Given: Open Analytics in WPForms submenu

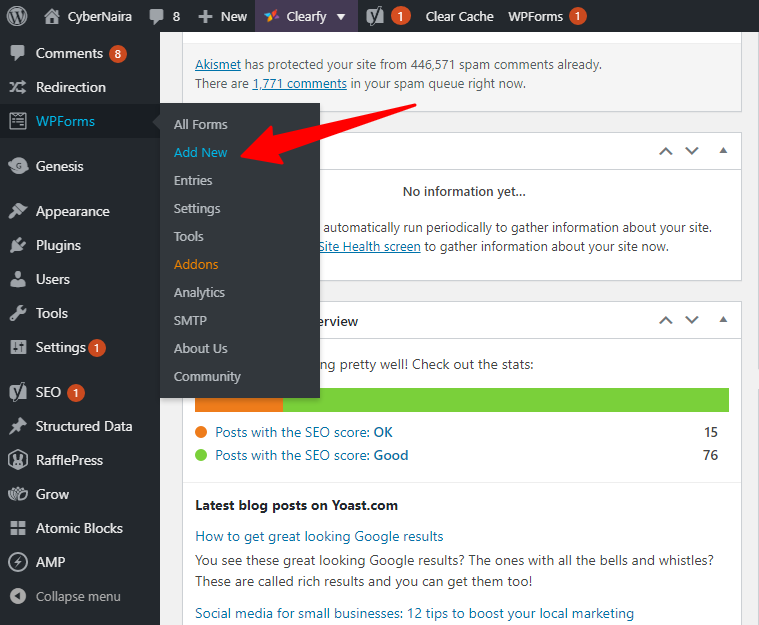Looking at the screenshot, I should click(x=199, y=292).
